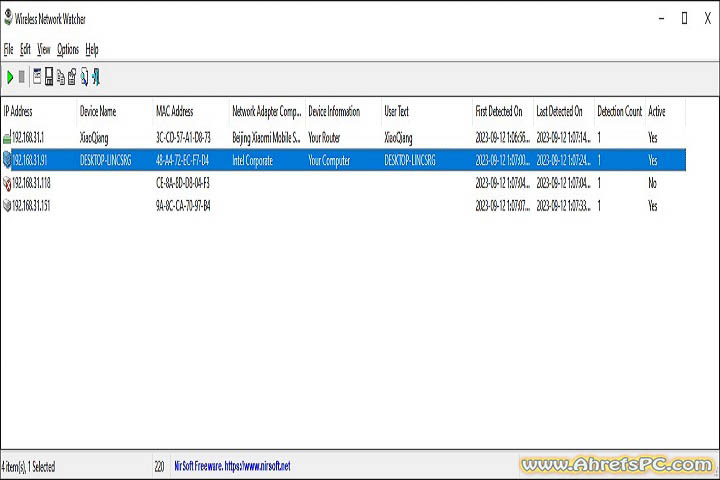Click the XiaoQiang device name cell

tap(94, 137)
